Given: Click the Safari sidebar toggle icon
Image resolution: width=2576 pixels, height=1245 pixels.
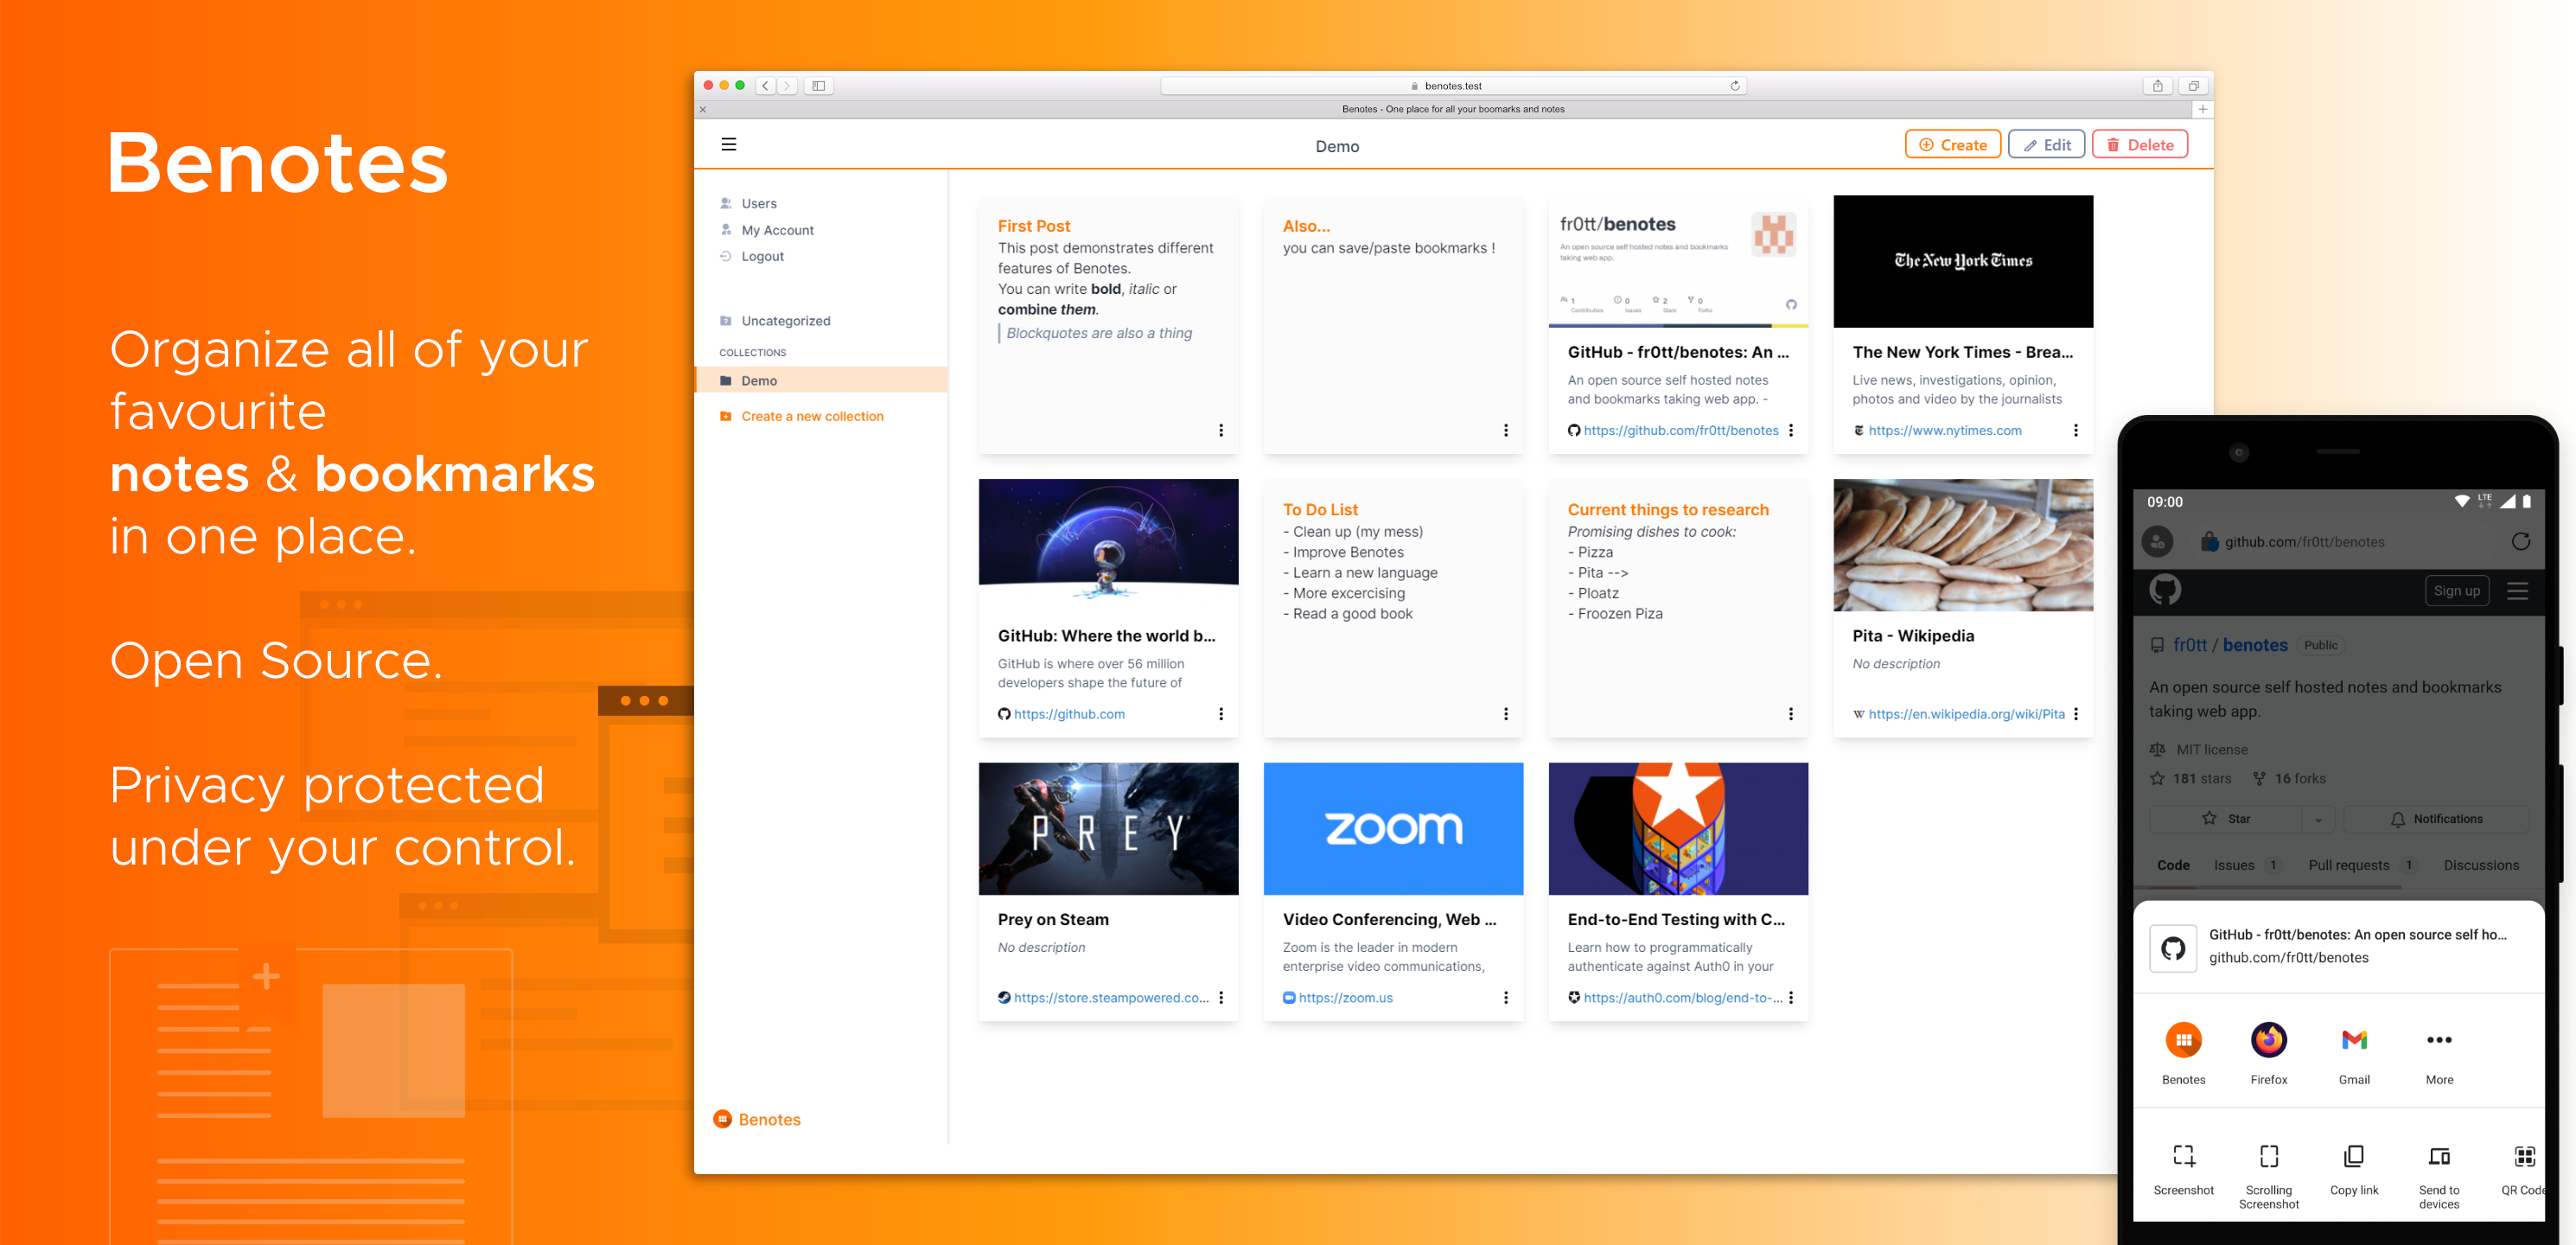Looking at the screenshot, I should (x=818, y=86).
